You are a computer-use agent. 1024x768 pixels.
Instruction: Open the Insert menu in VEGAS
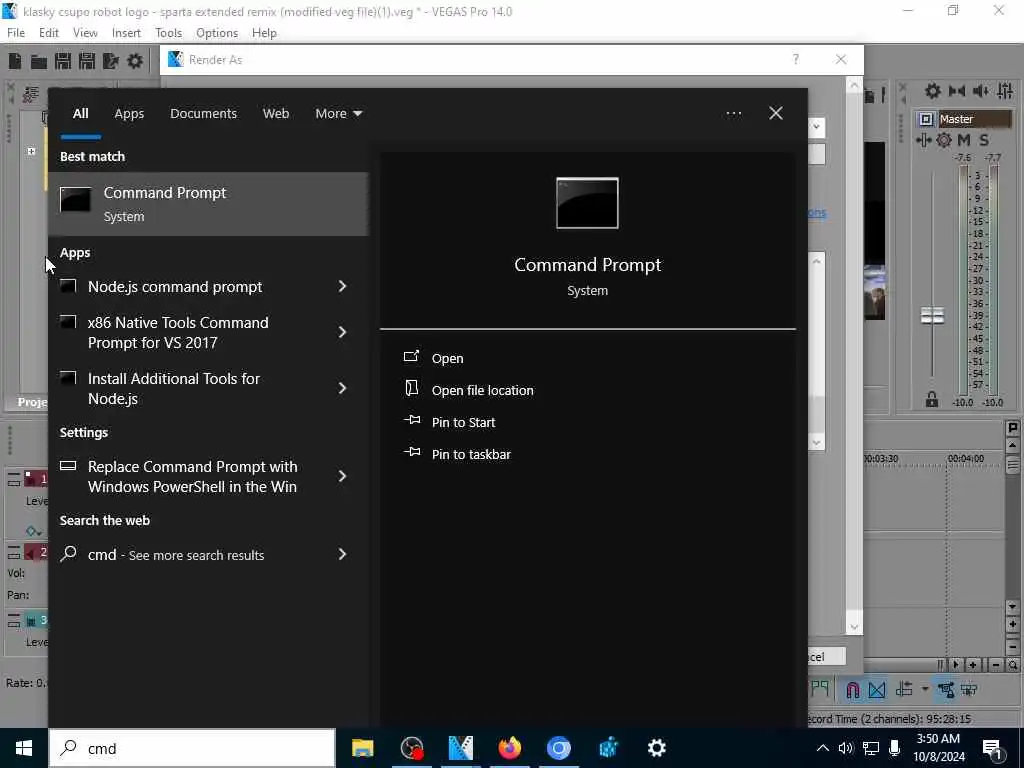[x=126, y=33]
